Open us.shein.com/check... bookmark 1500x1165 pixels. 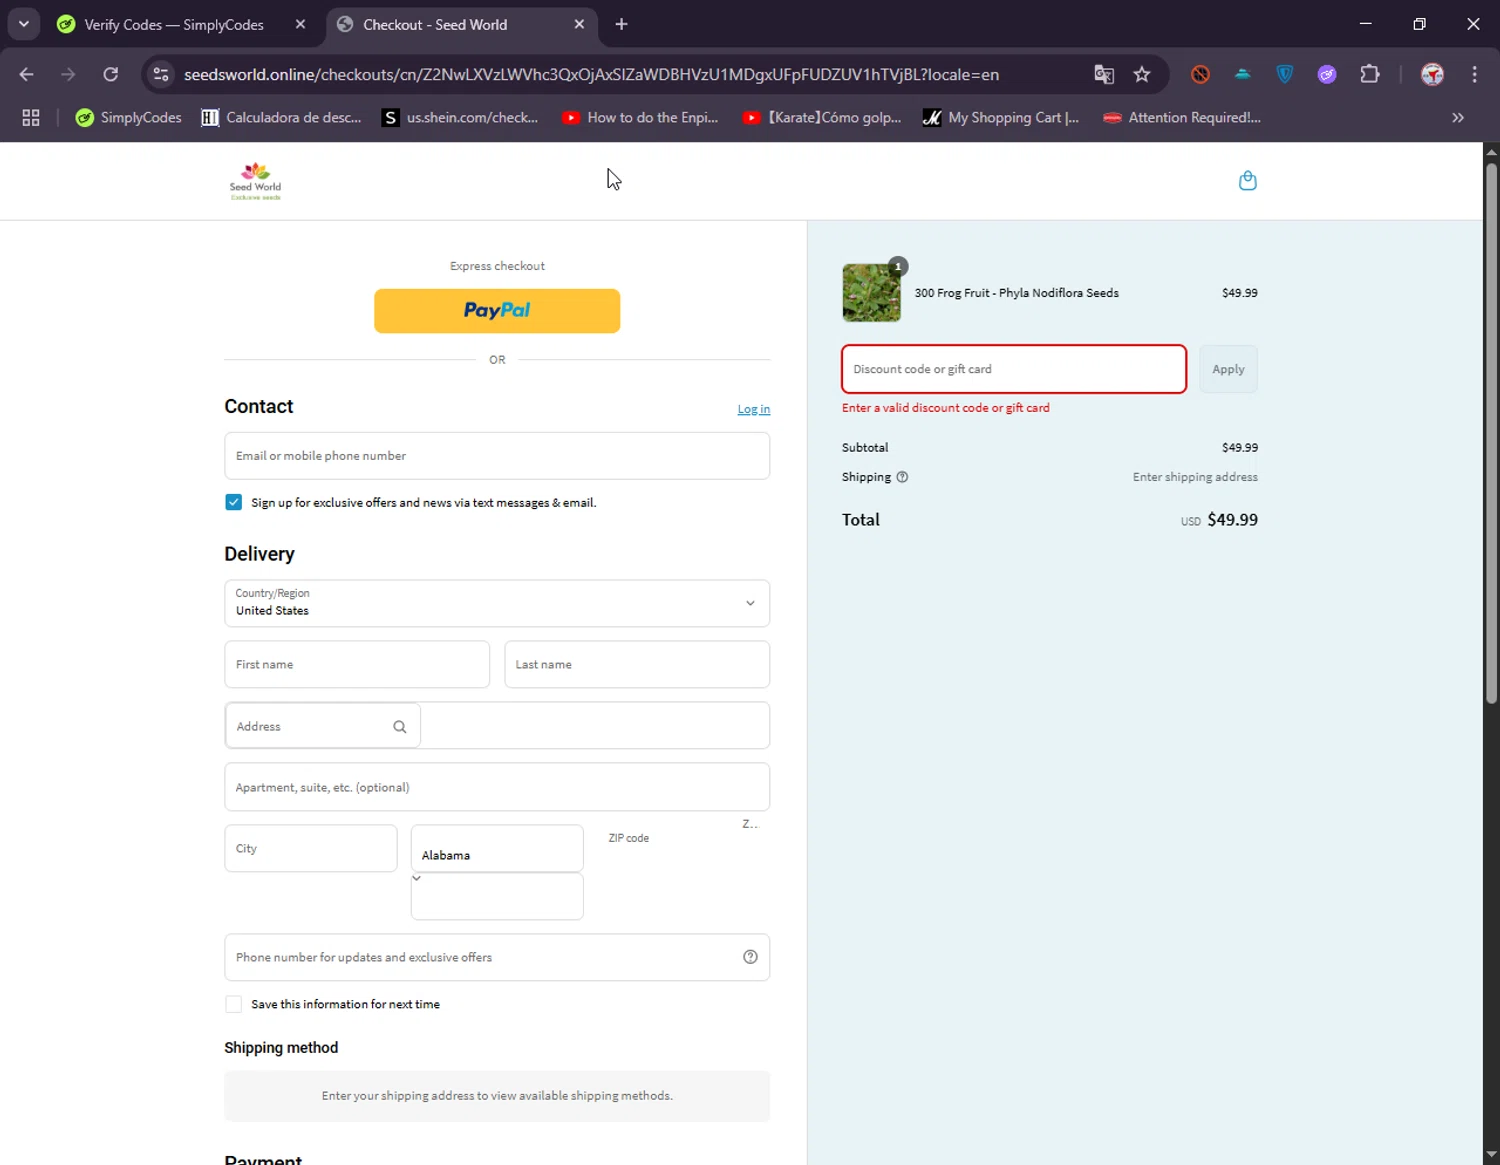(x=461, y=118)
